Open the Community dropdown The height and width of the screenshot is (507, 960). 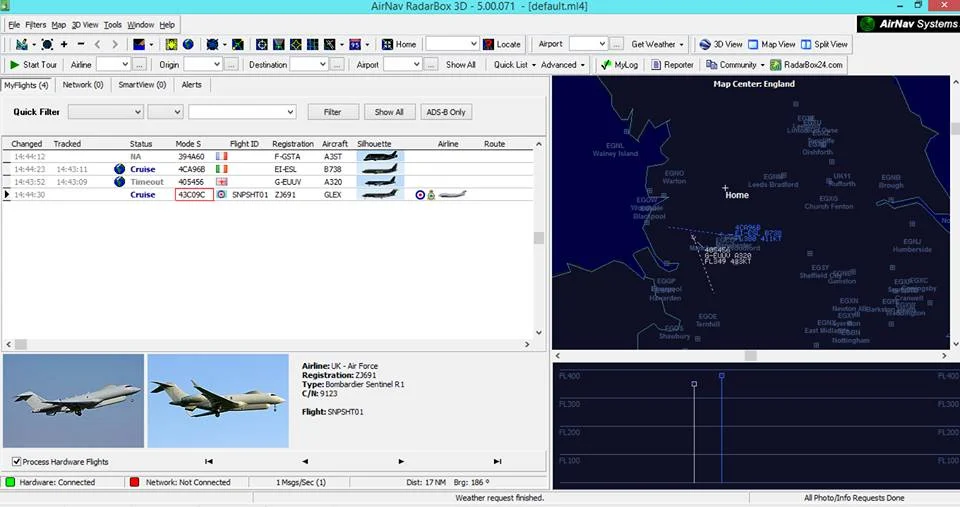tap(762, 65)
